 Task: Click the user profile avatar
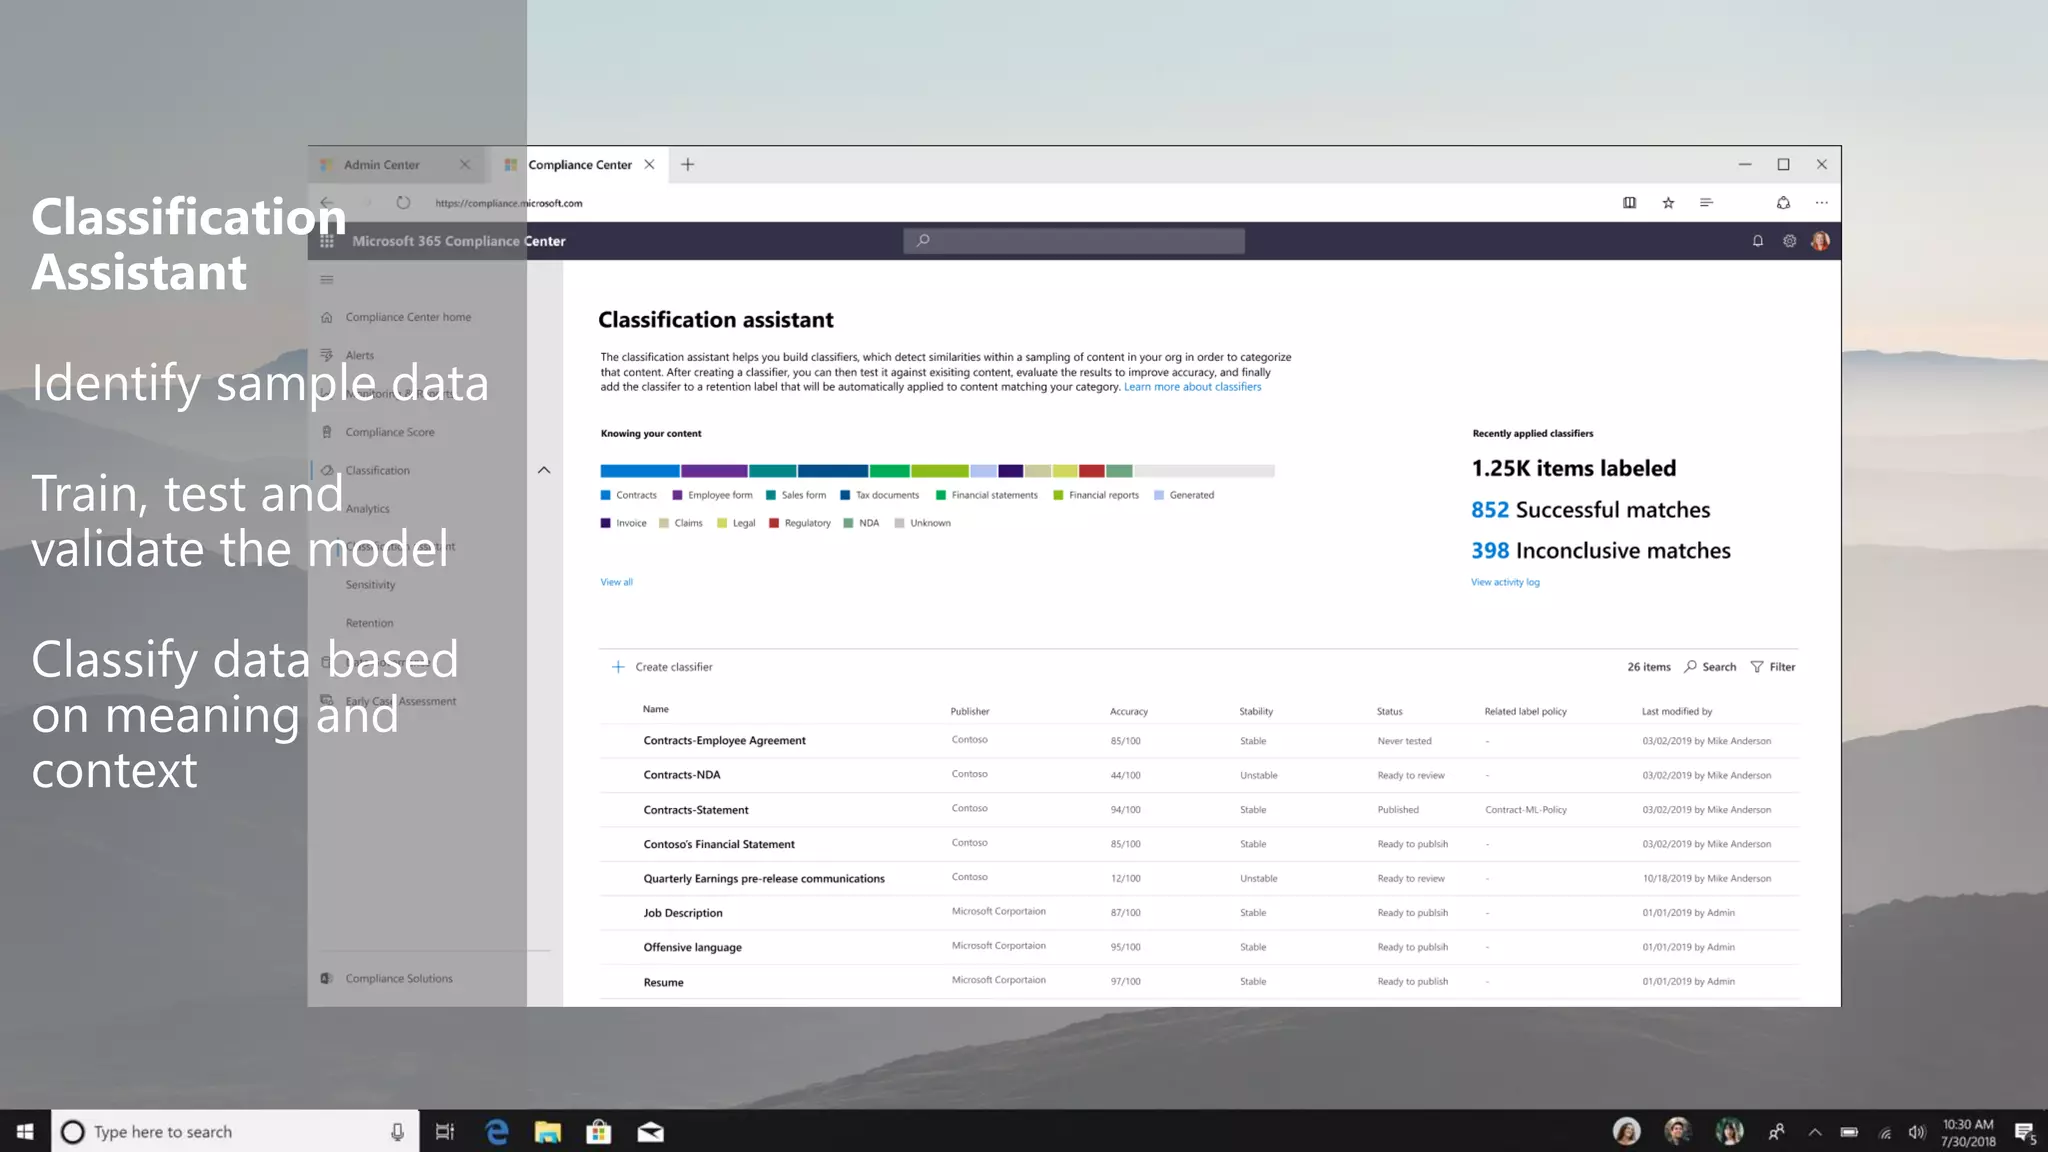[x=1820, y=241]
